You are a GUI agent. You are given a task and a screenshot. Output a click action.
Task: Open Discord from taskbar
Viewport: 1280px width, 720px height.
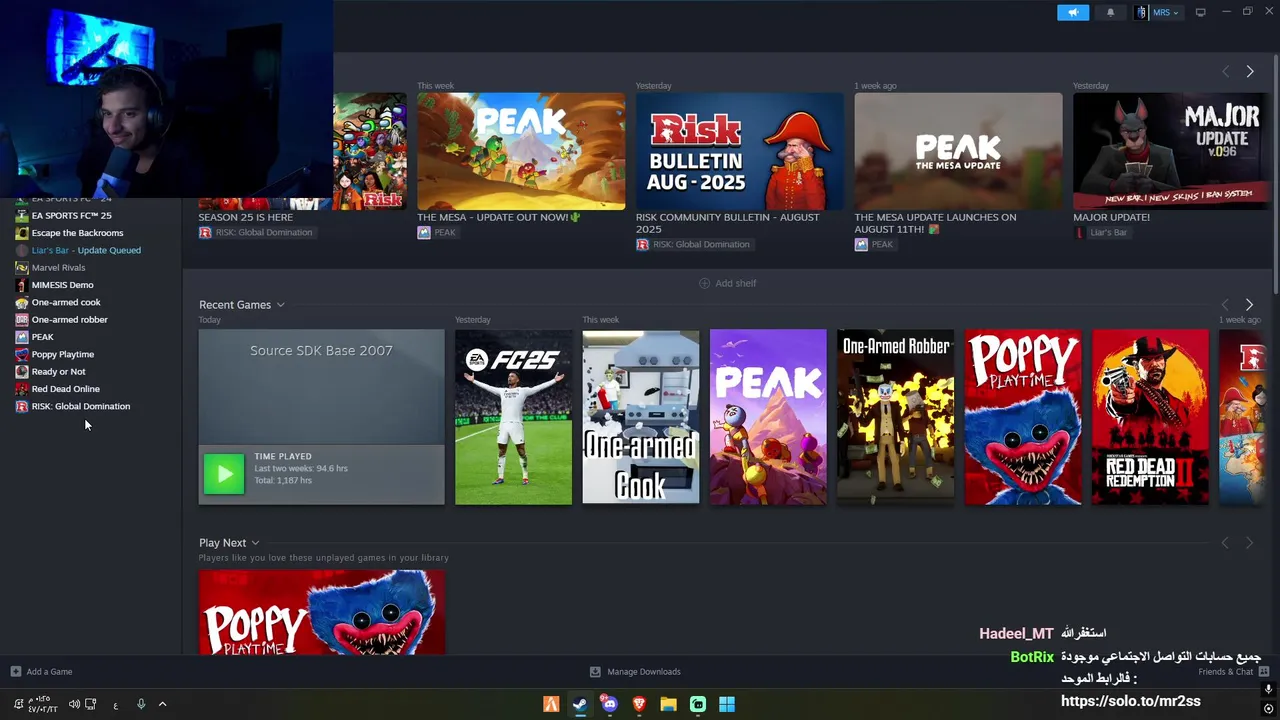point(609,704)
